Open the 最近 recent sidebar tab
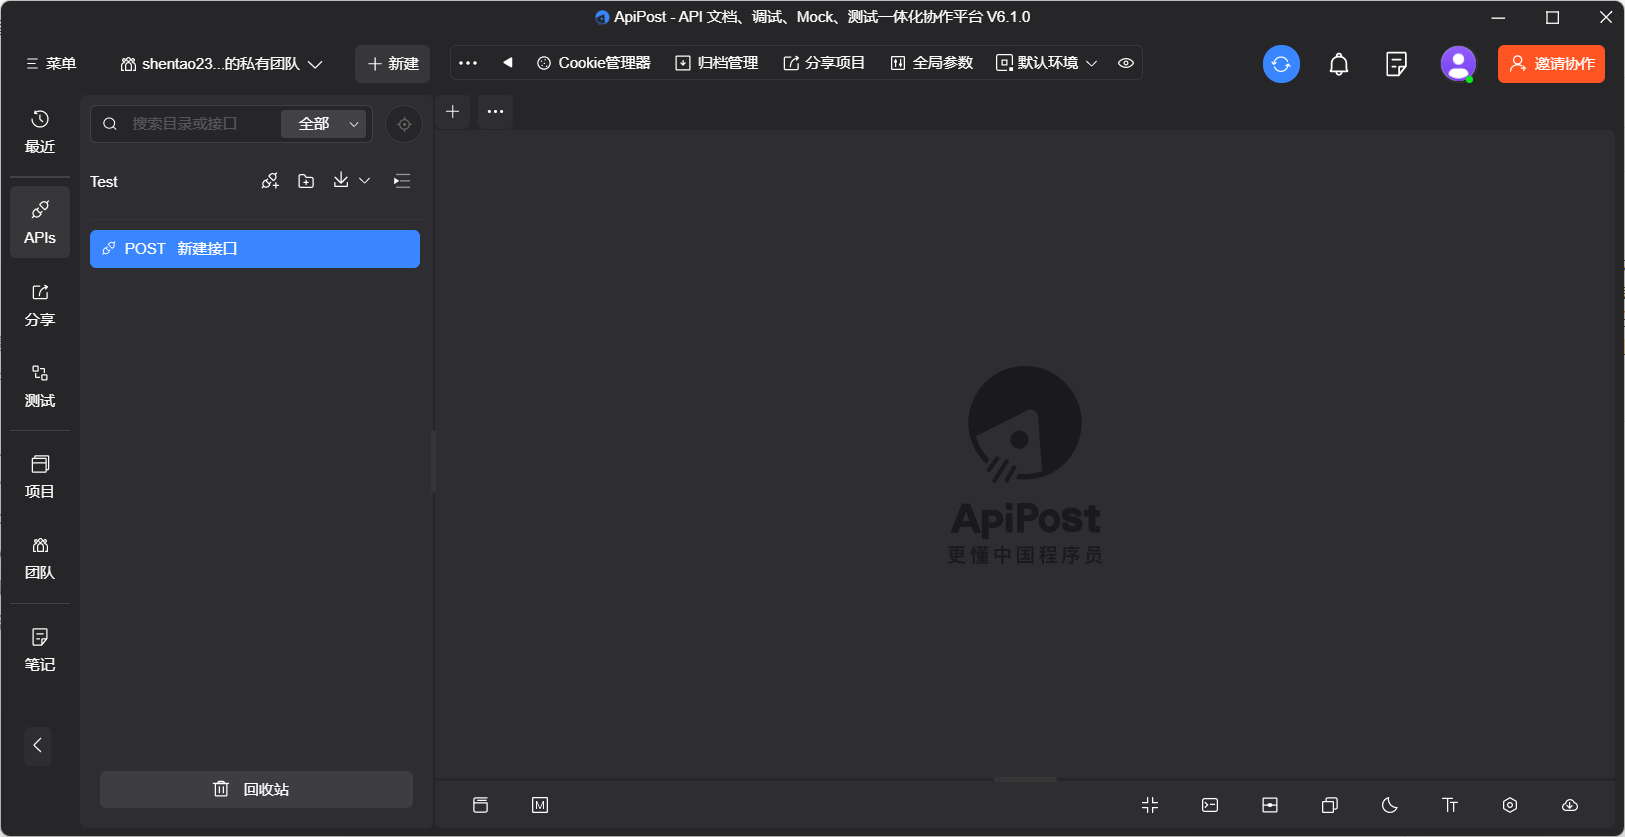 40,132
